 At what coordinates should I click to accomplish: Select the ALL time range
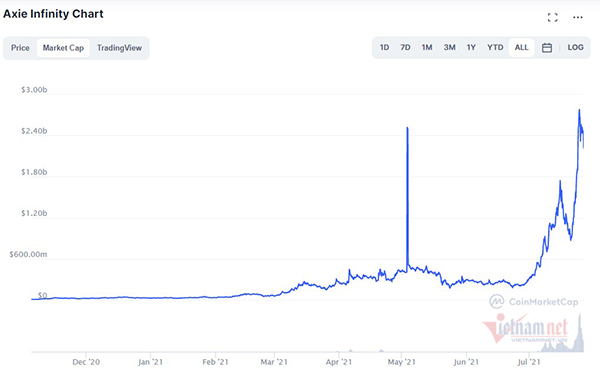(x=522, y=47)
